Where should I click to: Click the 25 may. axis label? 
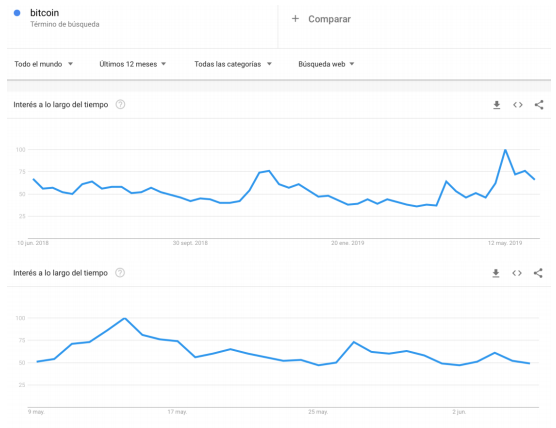coord(318,412)
